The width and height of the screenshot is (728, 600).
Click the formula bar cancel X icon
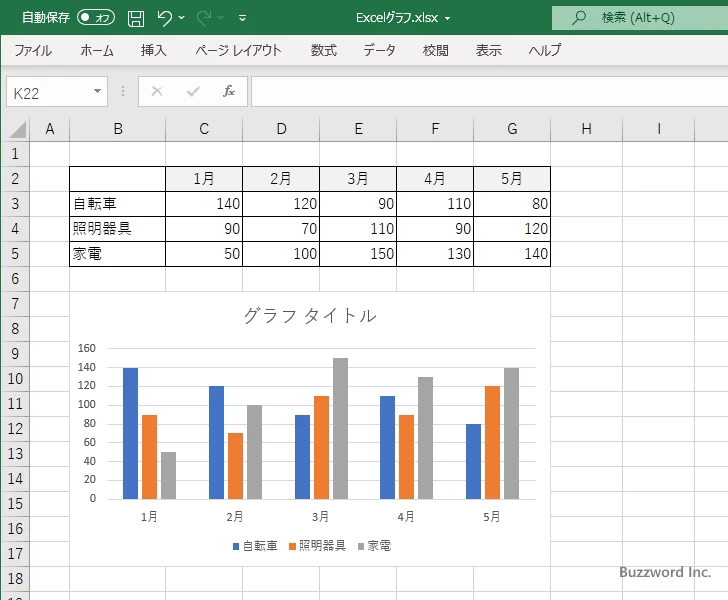157,92
